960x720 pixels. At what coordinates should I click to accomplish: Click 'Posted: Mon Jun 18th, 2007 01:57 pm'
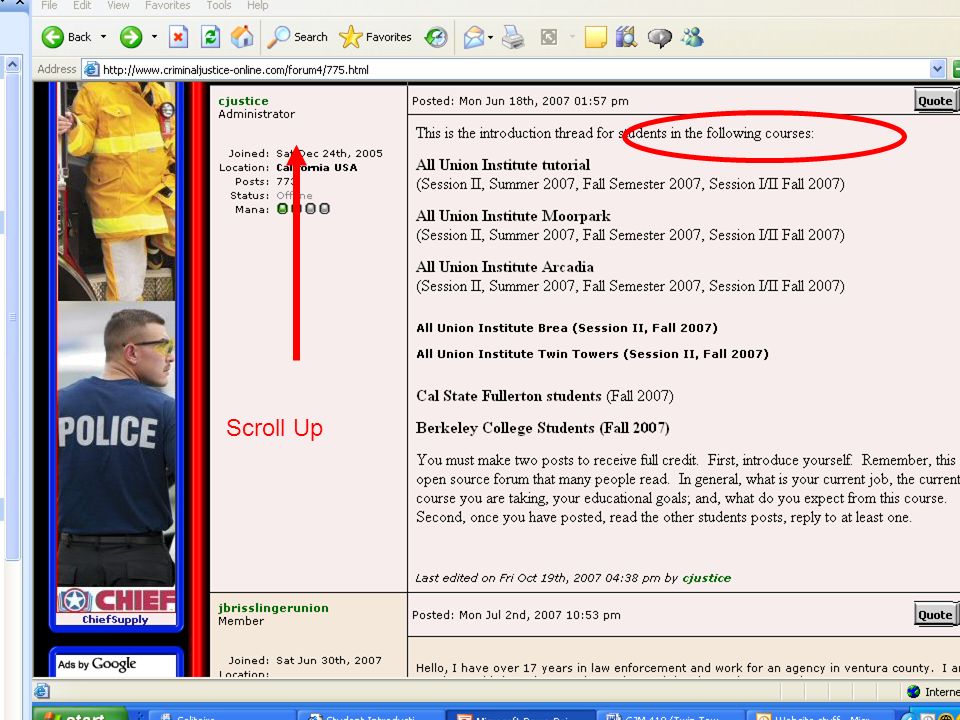tap(520, 102)
